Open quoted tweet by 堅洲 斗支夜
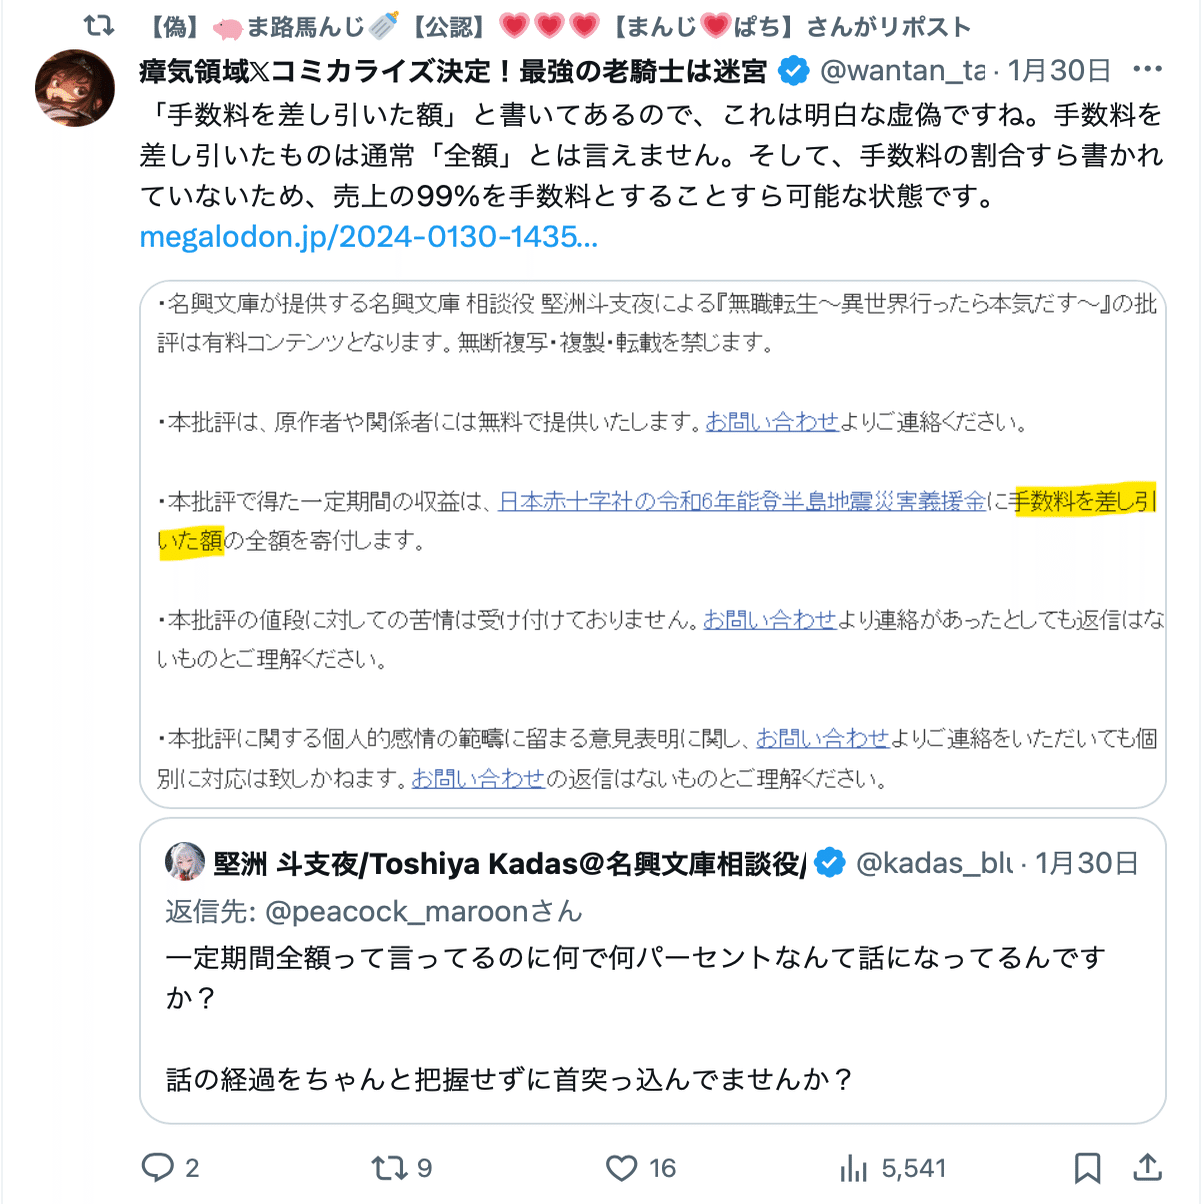The width and height of the screenshot is (1204, 1204). pos(653,971)
